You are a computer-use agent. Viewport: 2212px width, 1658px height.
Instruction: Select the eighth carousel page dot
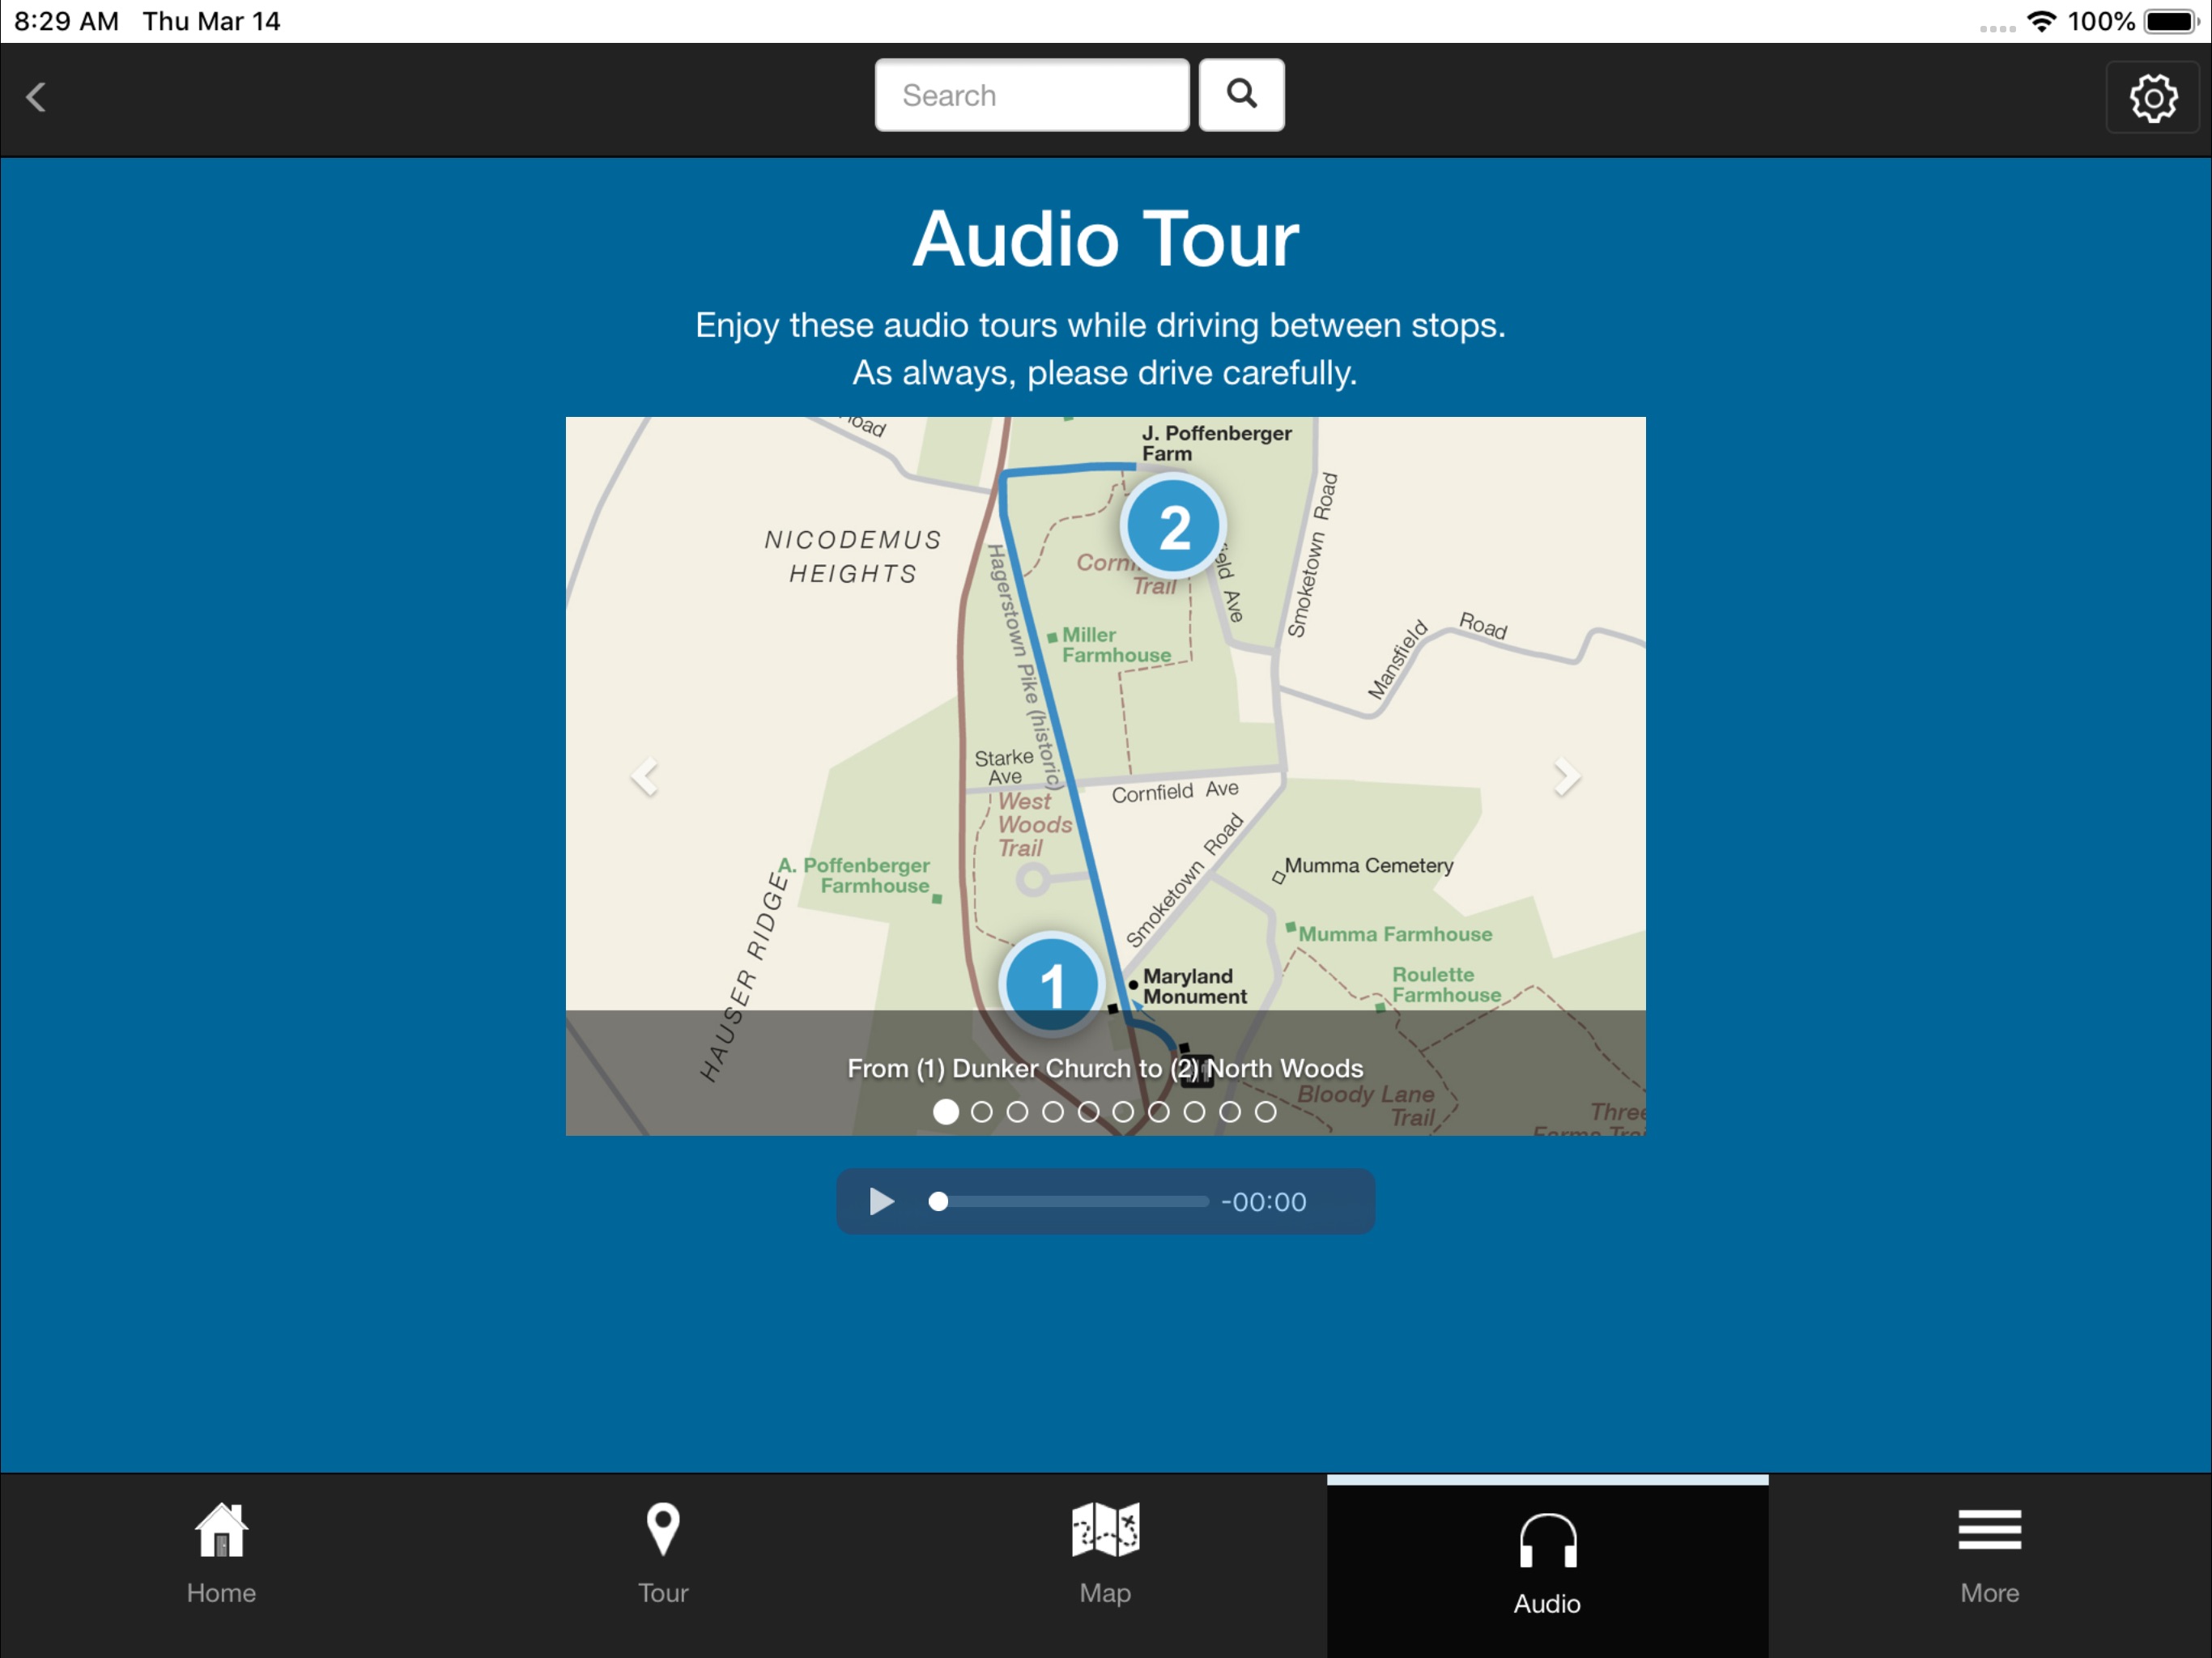point(1194,1111)
